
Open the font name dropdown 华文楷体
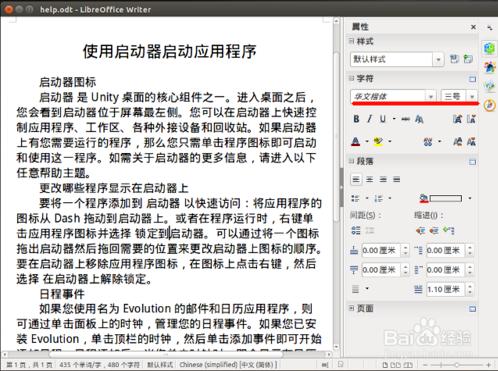pos(431,96)
